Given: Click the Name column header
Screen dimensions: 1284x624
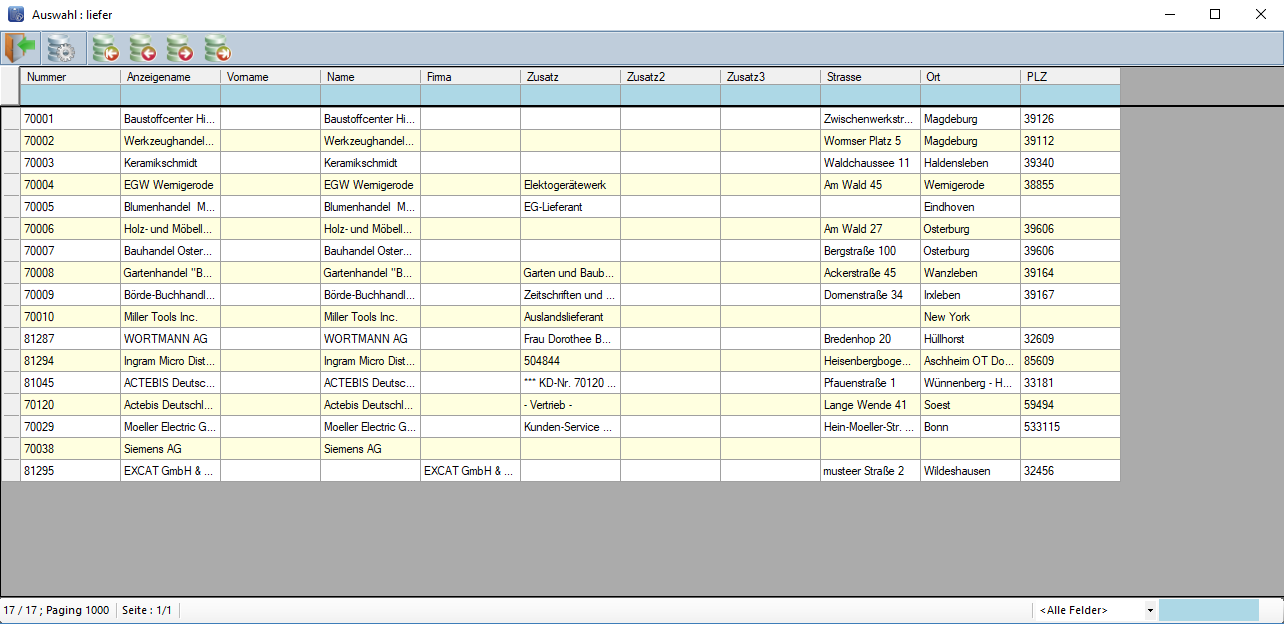Looking at the screenshot, I should pyautogui.click(x=370, y=77).
